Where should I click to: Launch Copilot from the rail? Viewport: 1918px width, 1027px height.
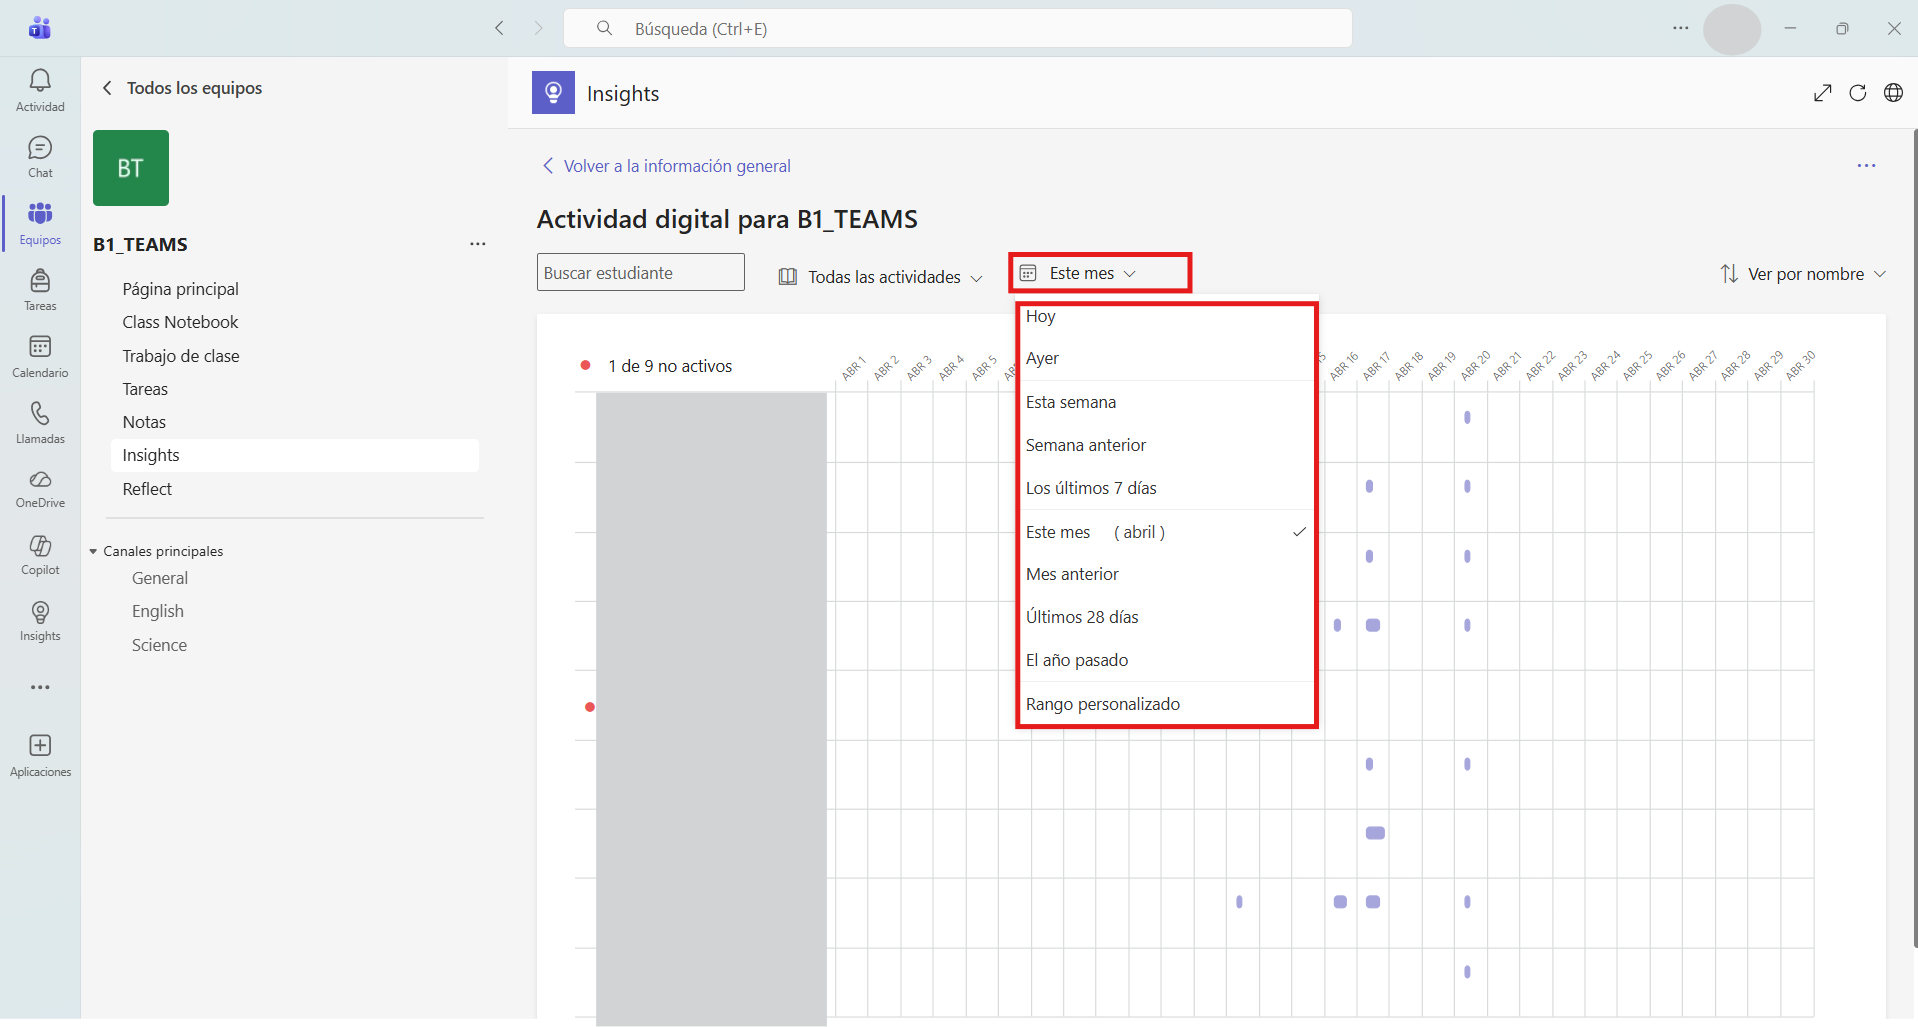pos(40,555)
